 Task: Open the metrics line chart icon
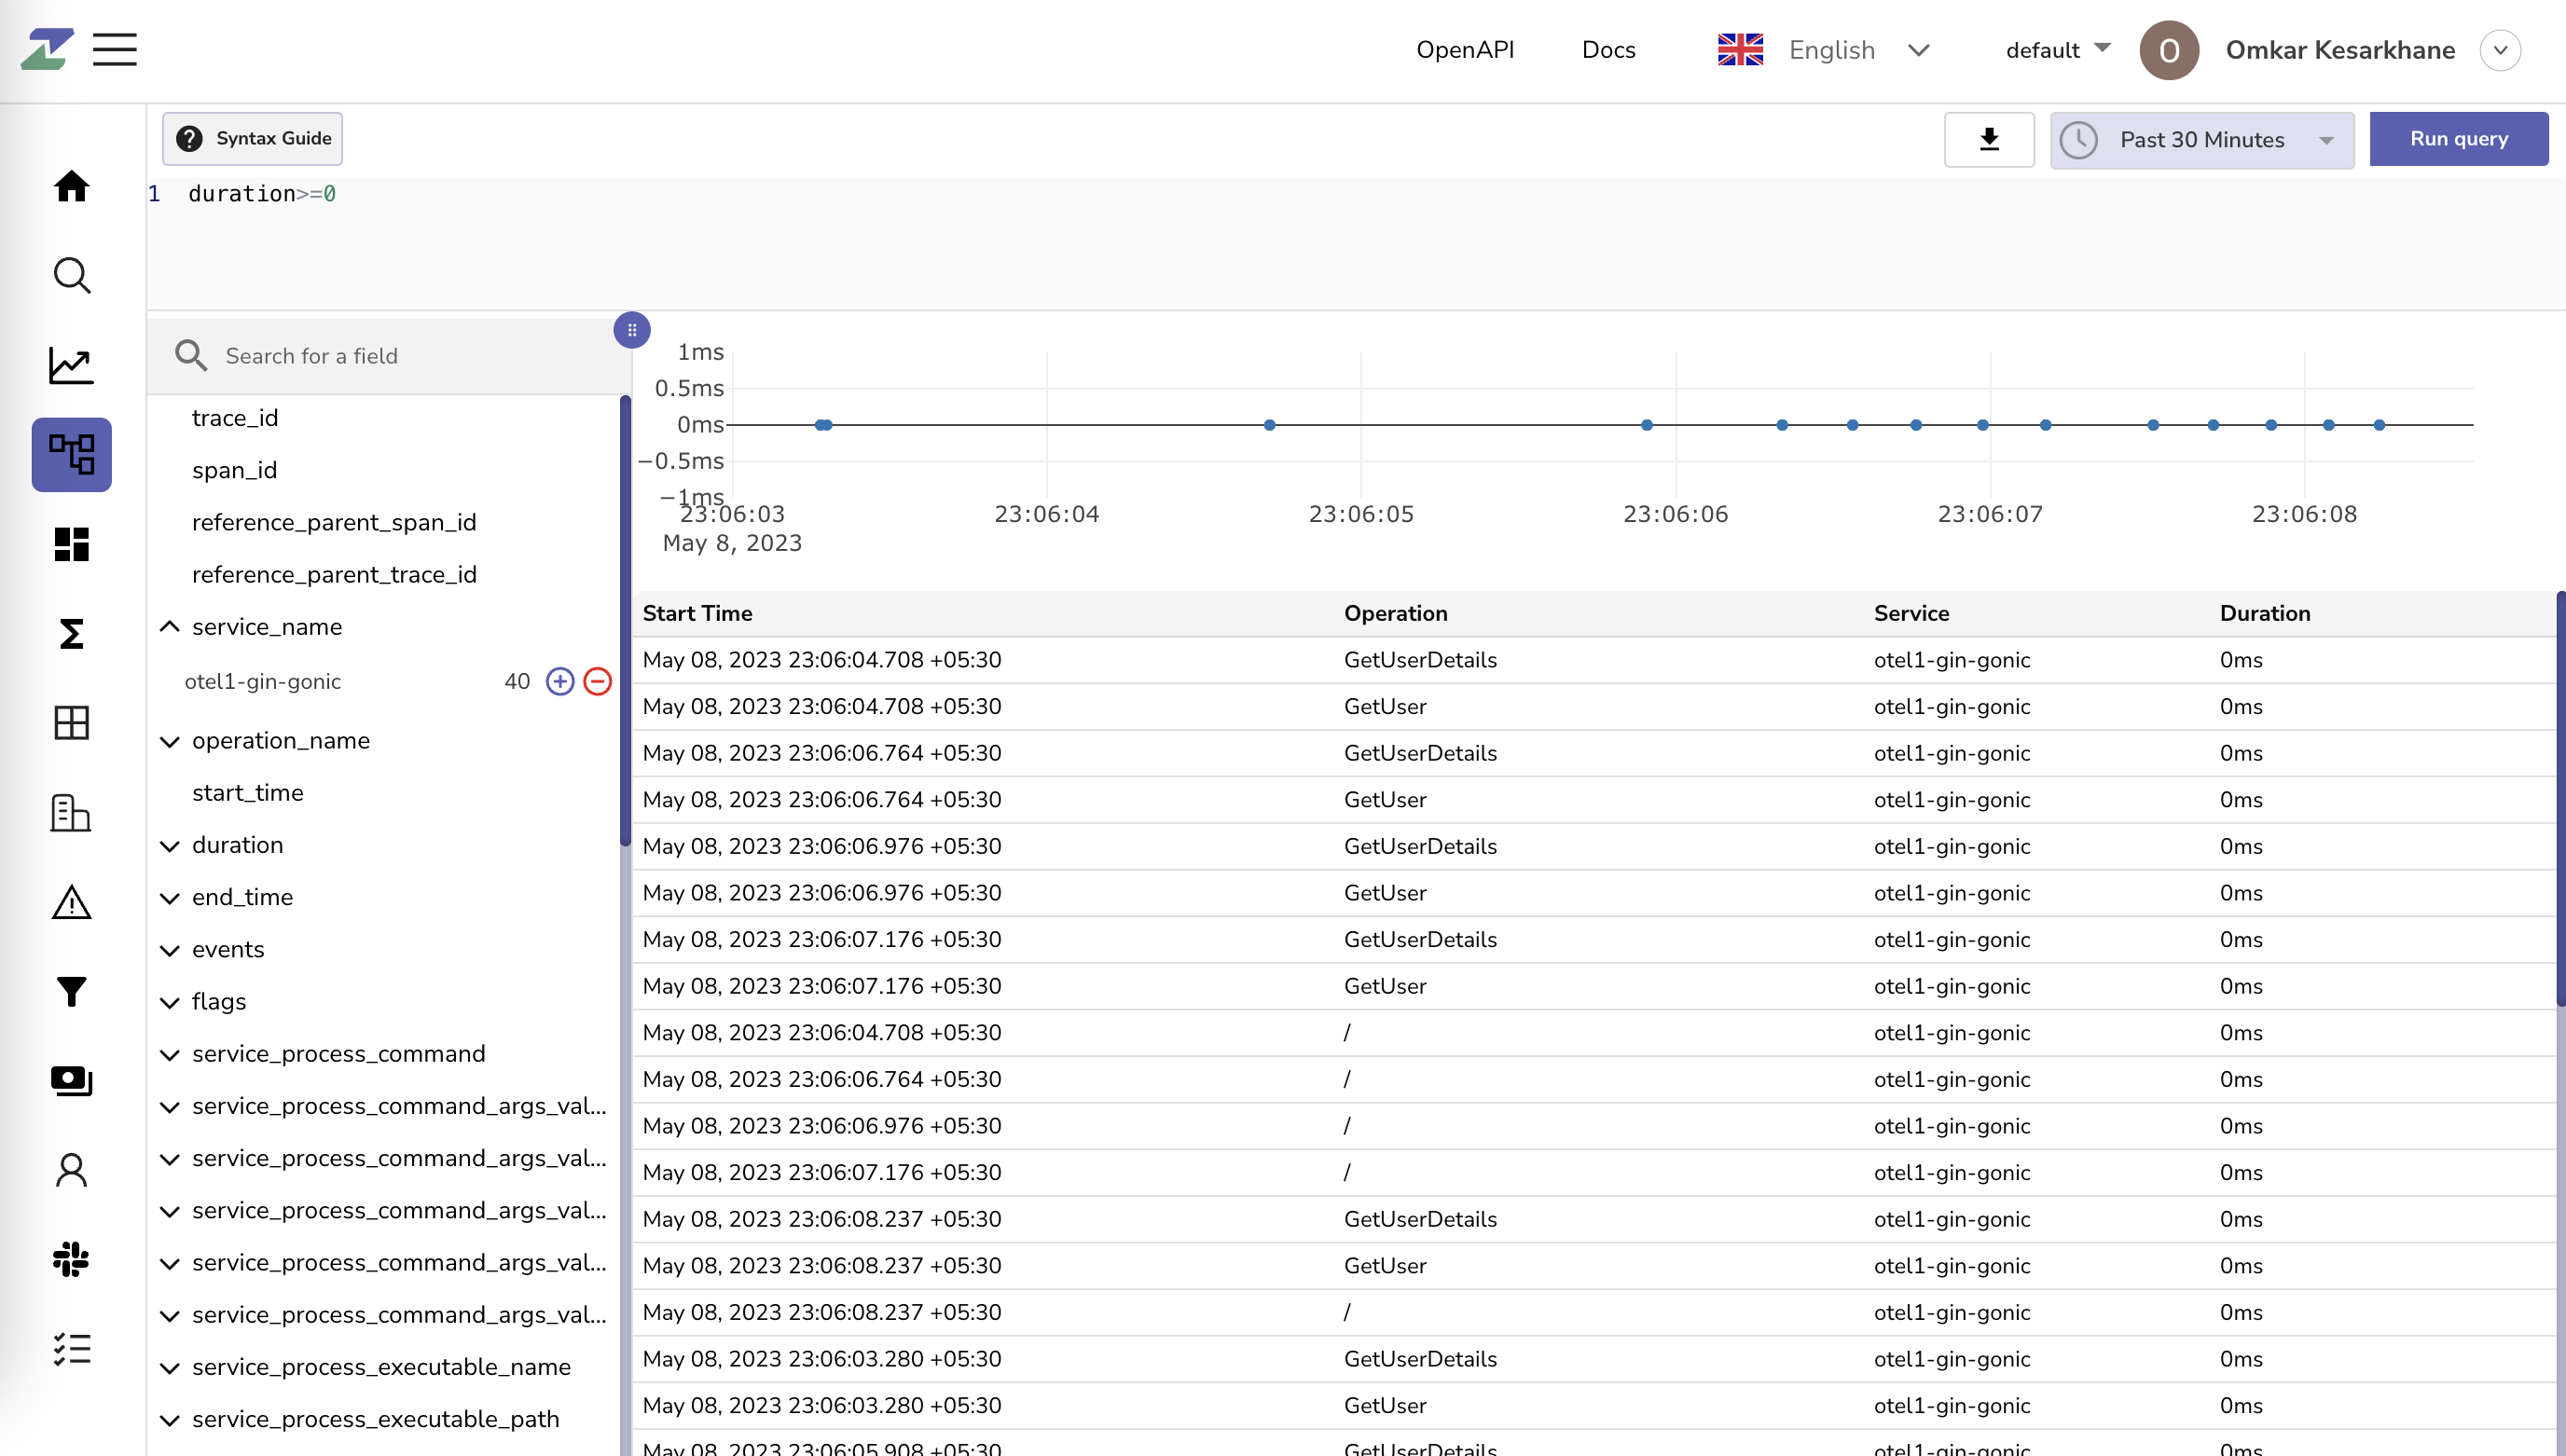tap(71, 365)
